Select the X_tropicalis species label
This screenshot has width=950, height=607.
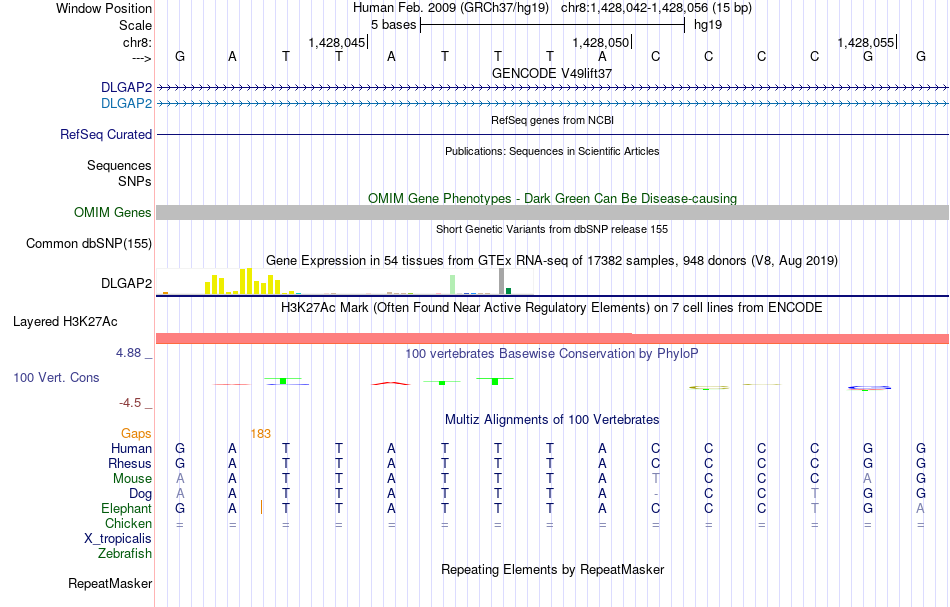pyautogui.click(x=118, y=539)
